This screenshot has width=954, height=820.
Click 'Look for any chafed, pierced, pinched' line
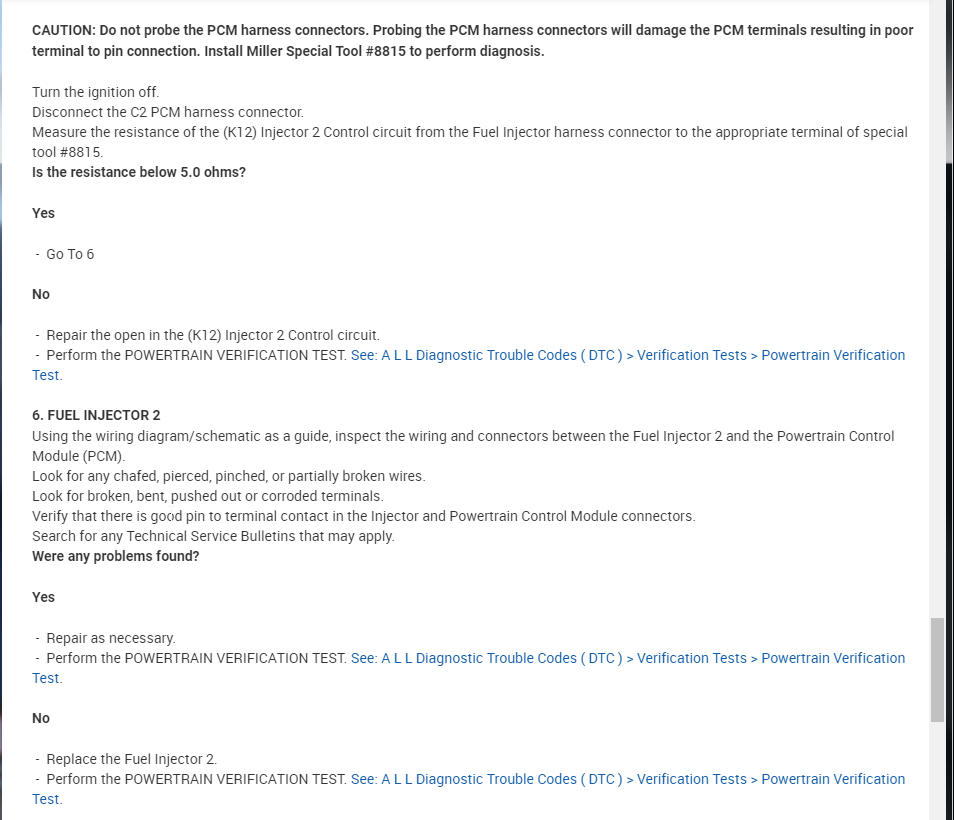coord(228,476)
